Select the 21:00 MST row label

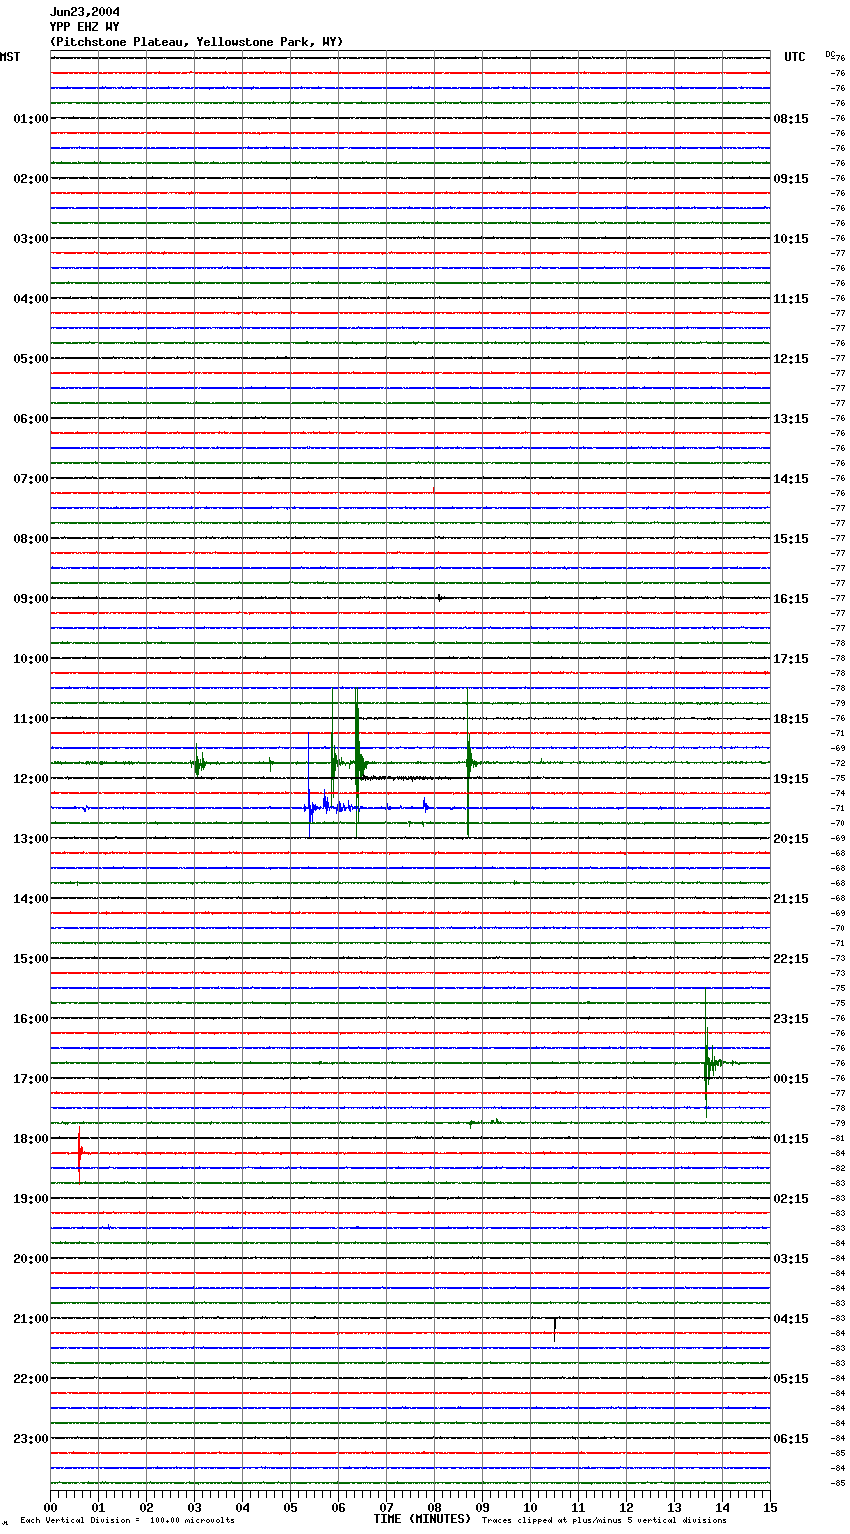30,1318
